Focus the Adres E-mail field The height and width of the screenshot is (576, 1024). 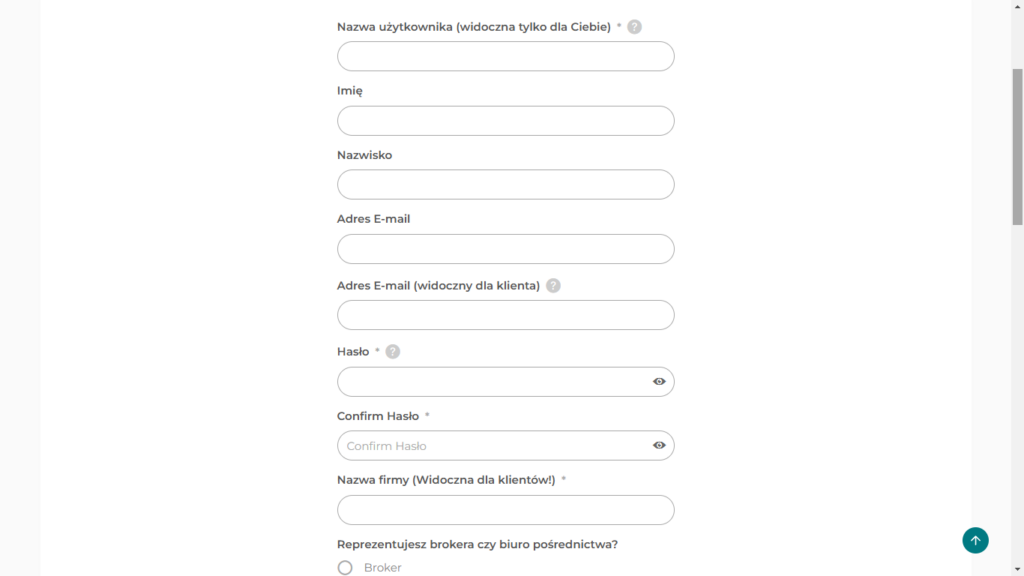pyautogui.click(x=505, y=249)
